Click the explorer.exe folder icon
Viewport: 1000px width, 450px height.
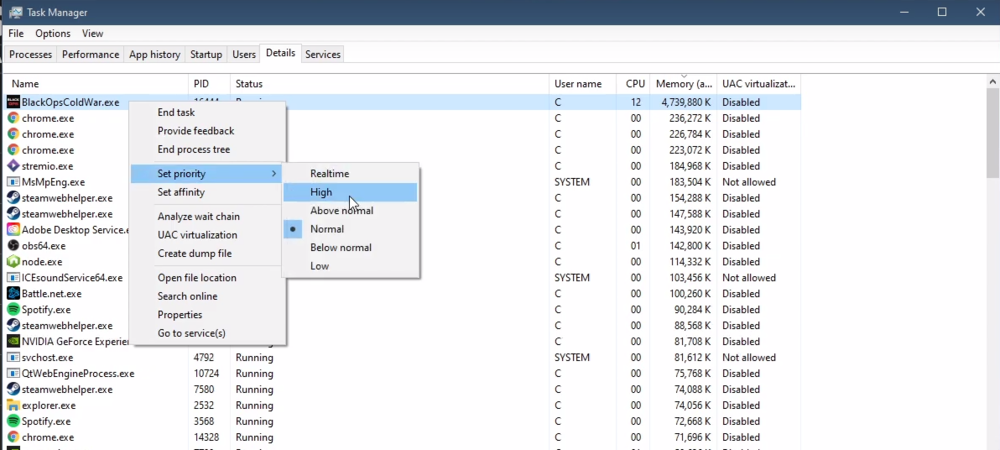point(14,405)
